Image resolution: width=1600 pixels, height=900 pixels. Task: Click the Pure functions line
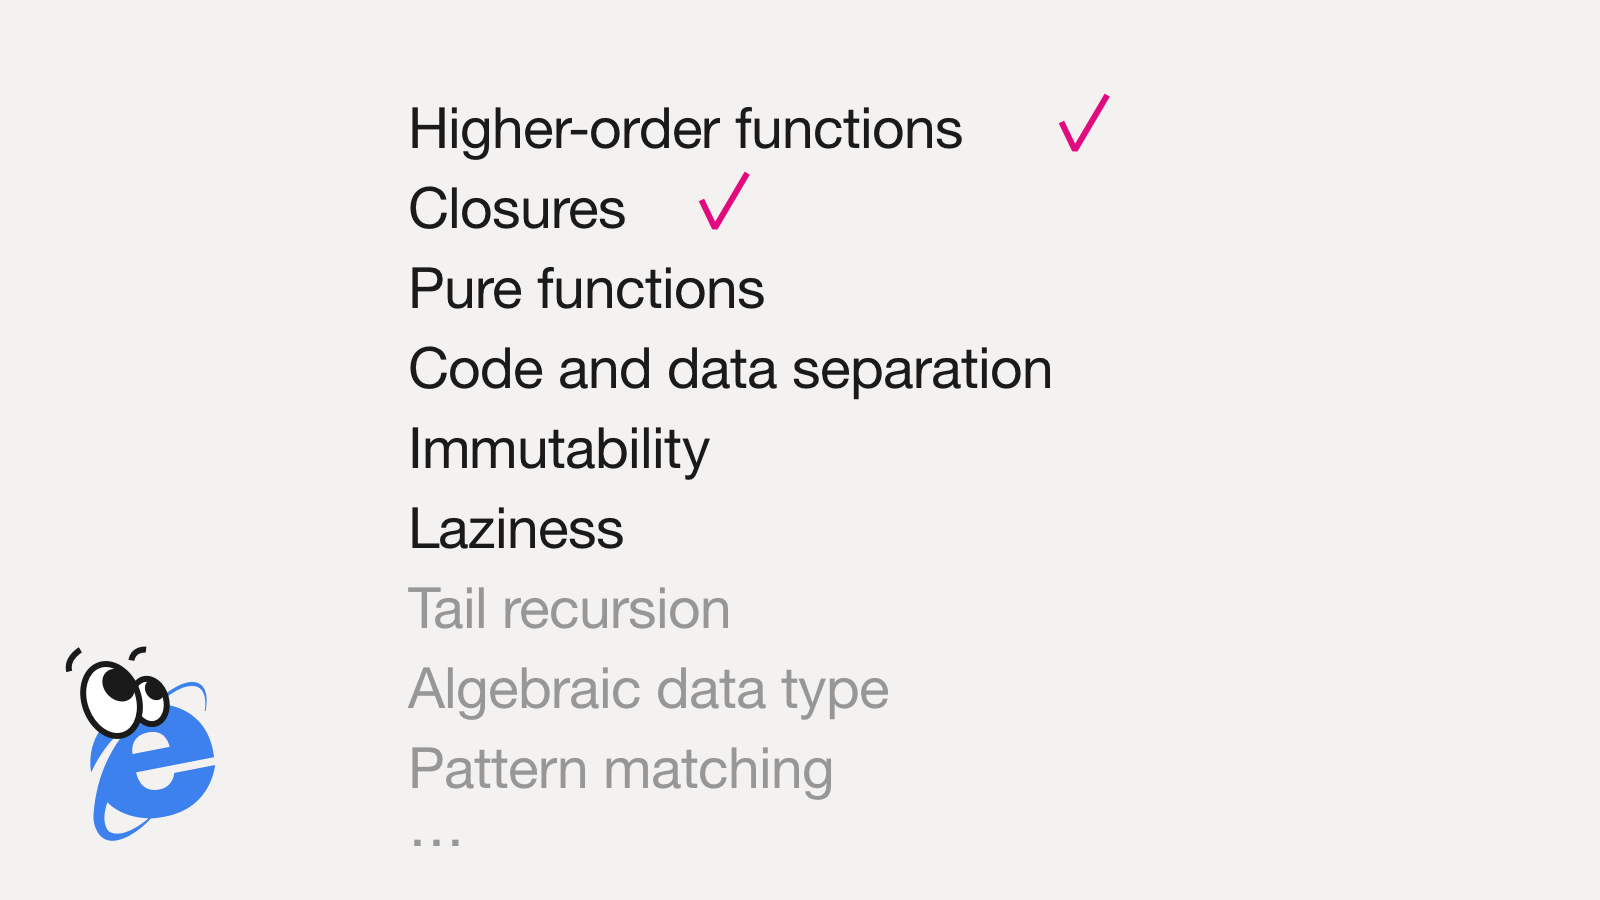[x=587, y=289]
